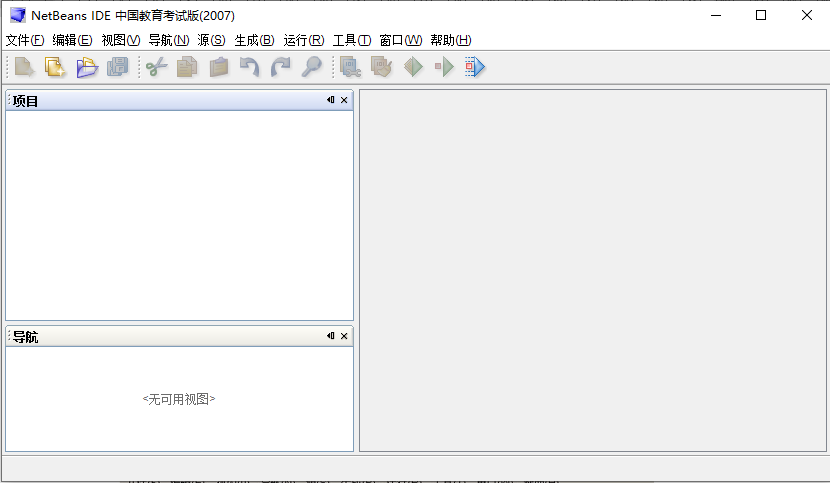Open the 帮助(H) menu
830x483 pixels.
click(450, 40)
